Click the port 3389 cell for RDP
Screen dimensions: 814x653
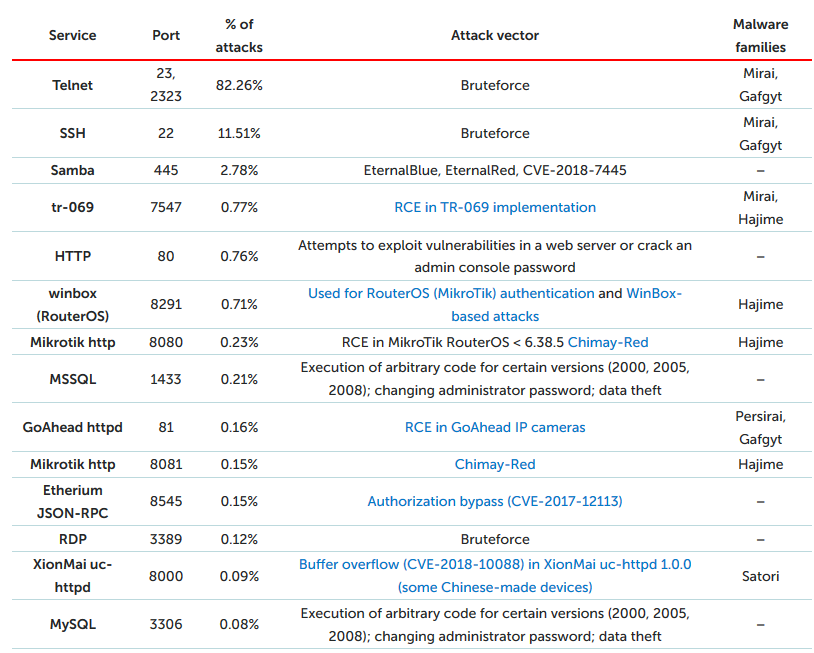point(166,538)
